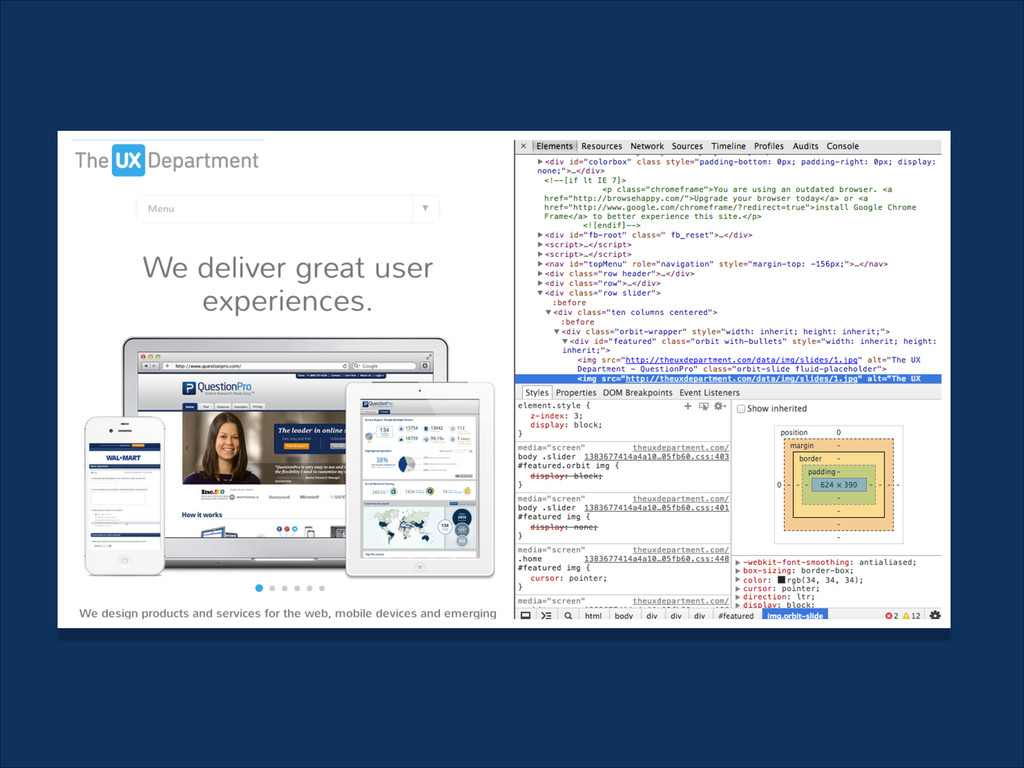Image resolution: width=1024 pixels, height=768 pixels.
Task: Click the magnifier select-element icon
Action: (x=568, y=616)
